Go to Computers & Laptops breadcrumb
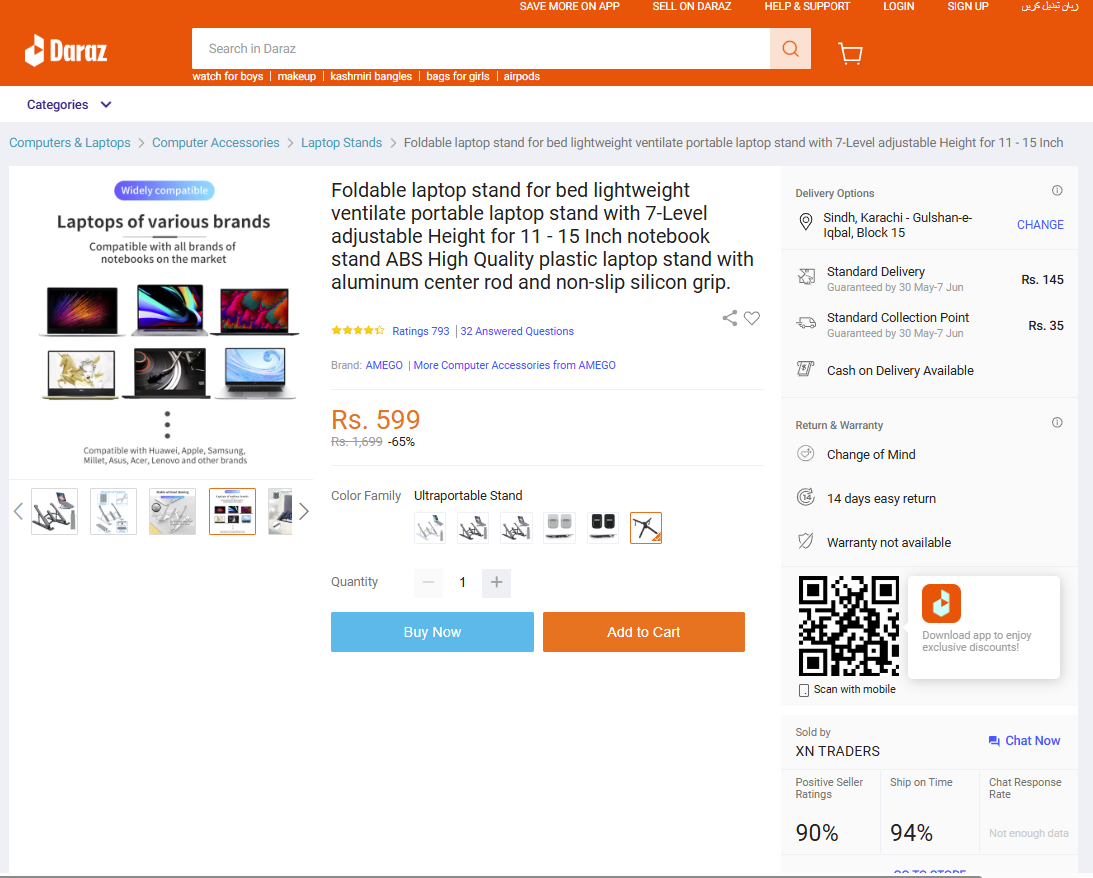Screen dimensions: 1093x878 pos(70,142)
